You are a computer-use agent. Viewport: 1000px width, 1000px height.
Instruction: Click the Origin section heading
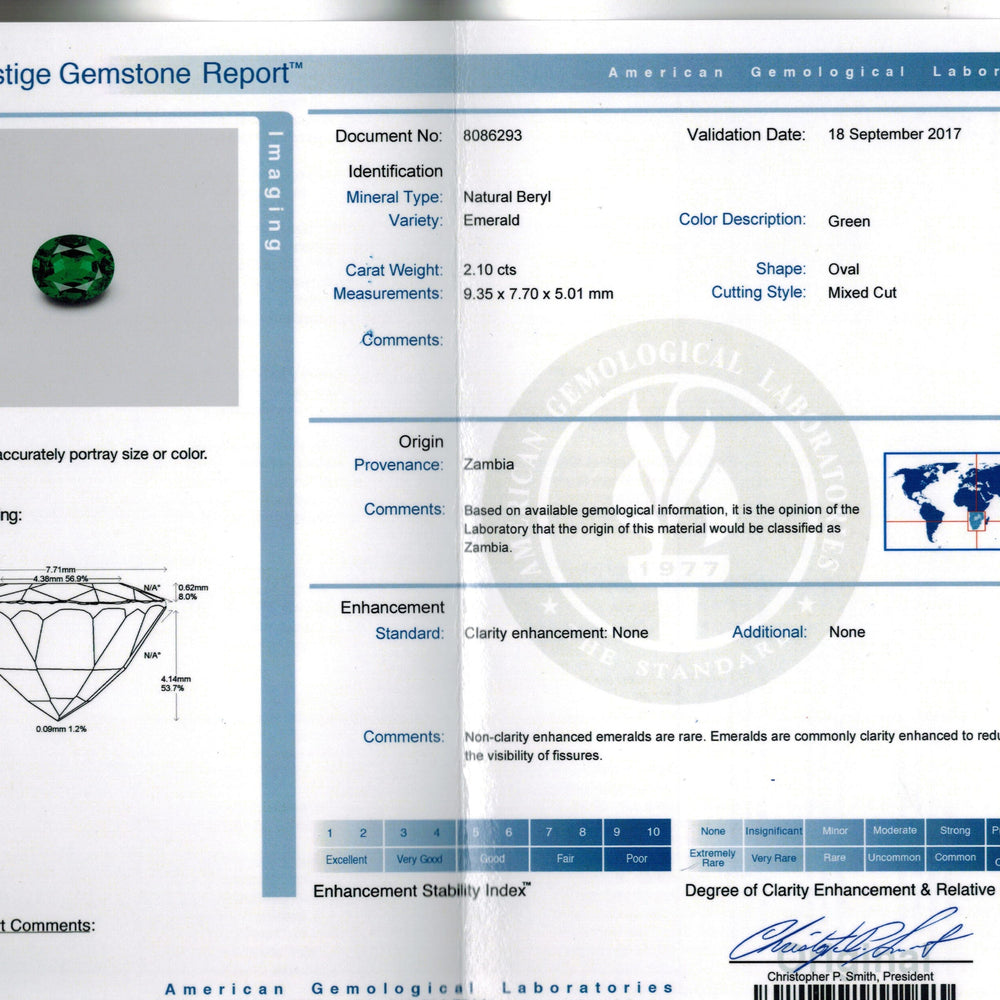[421, 442]
